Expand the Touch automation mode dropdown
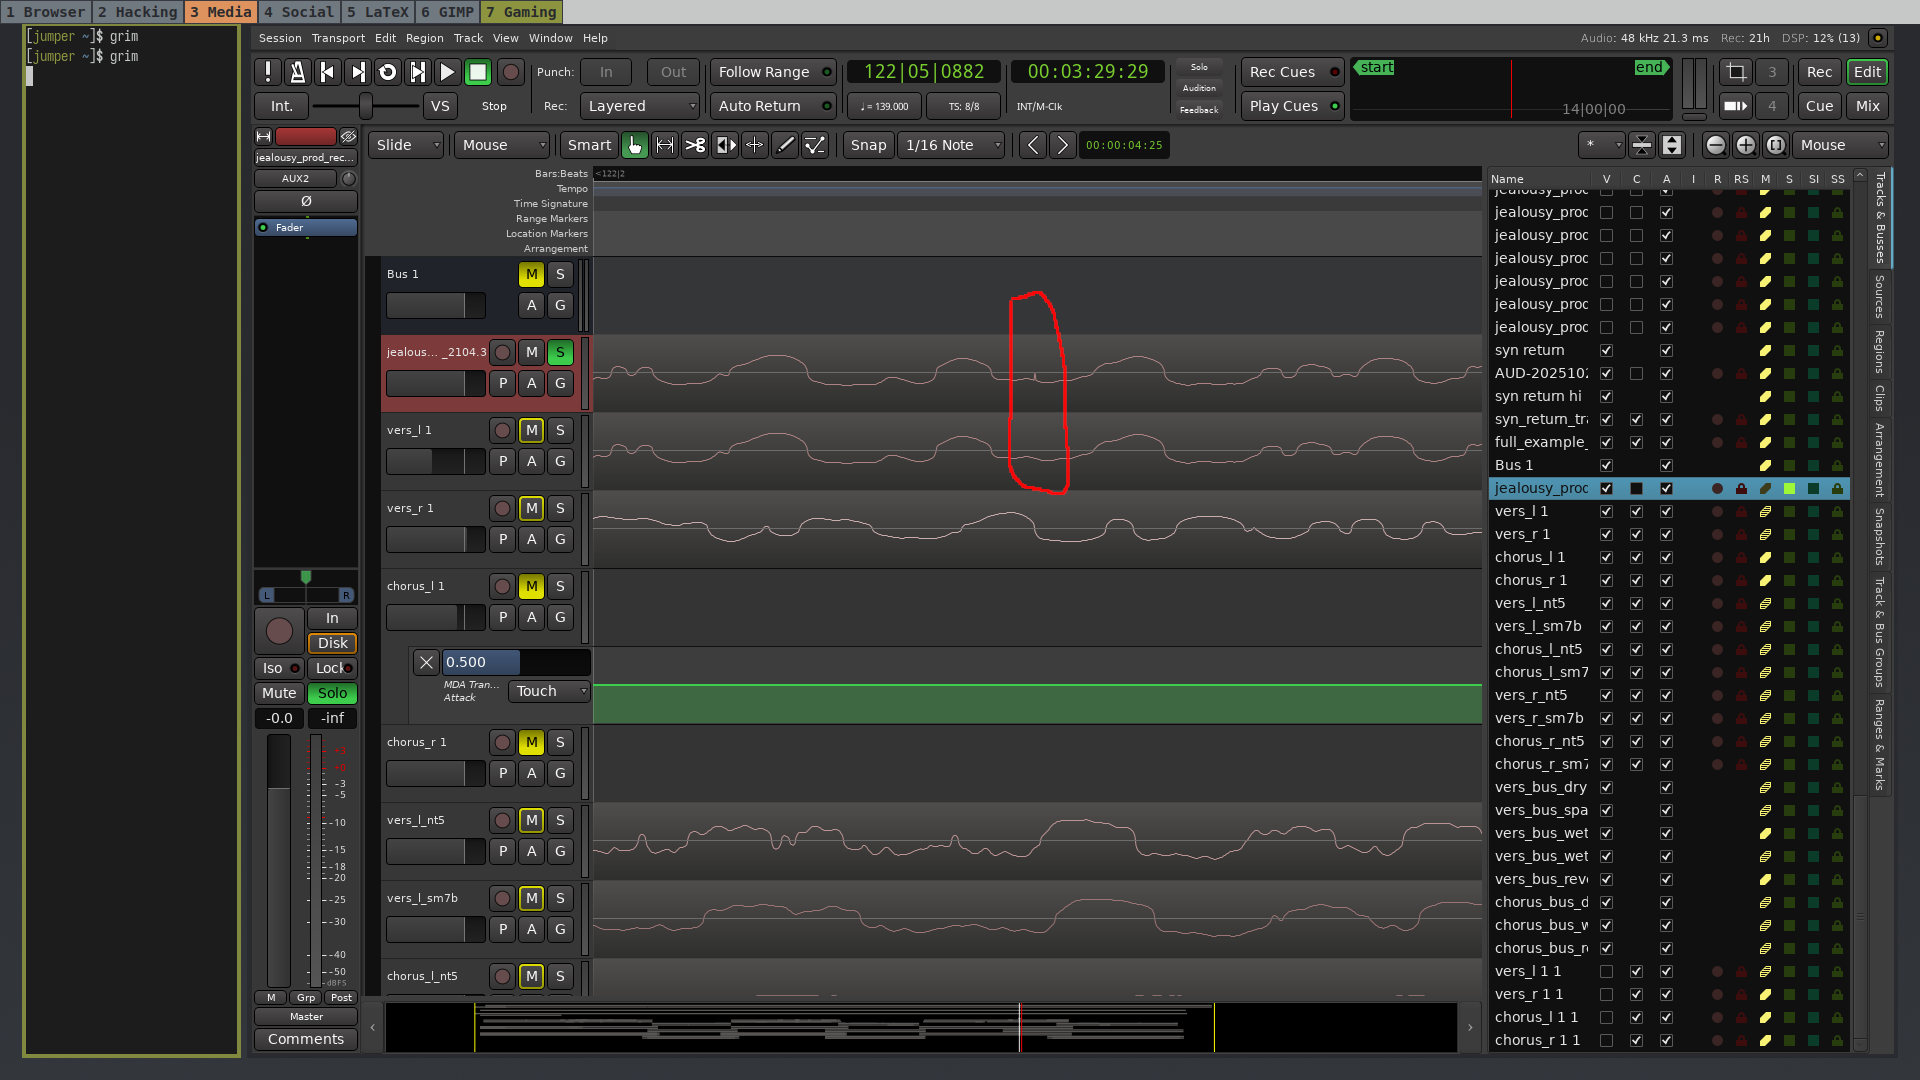Image resolution: width=1920 pixels, height=1080 pixels. [x=549, y=691]
